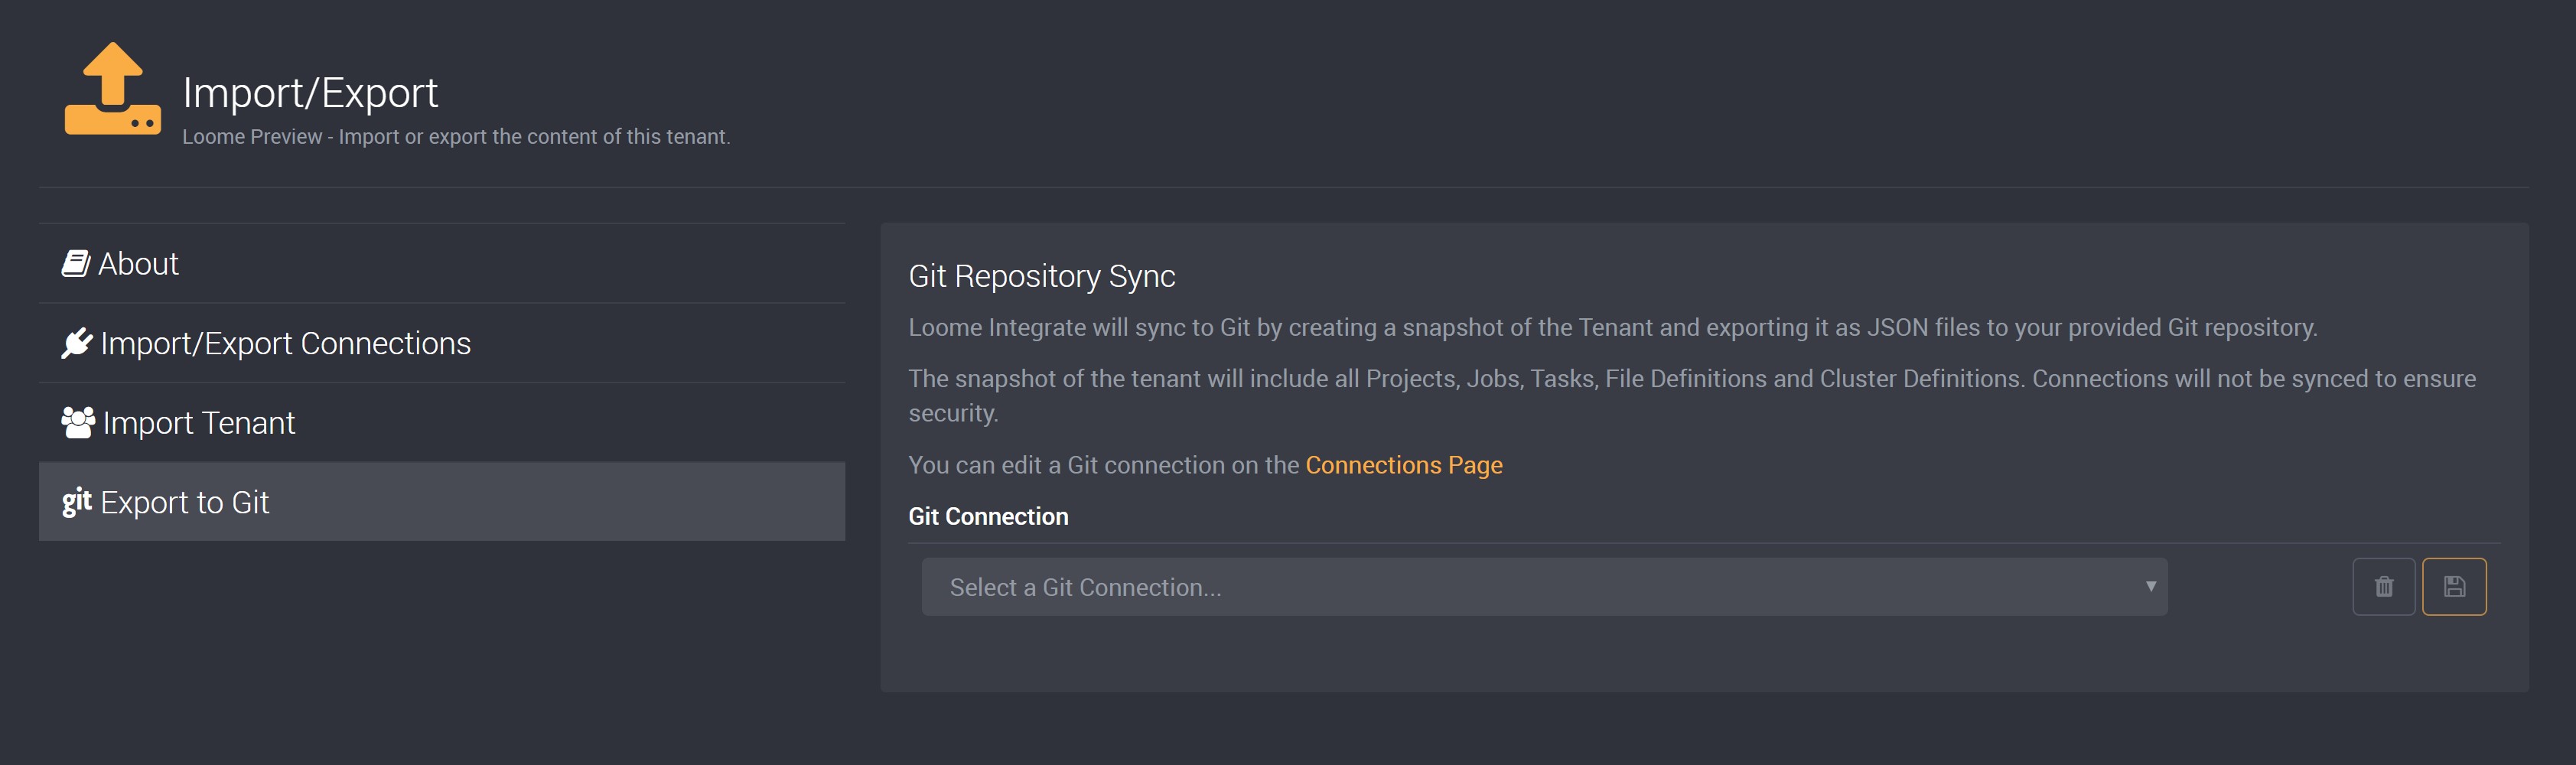Click the orange Import/Export upload icon
The width and height of the screenshot is (2576, 765).
point(112,89)
